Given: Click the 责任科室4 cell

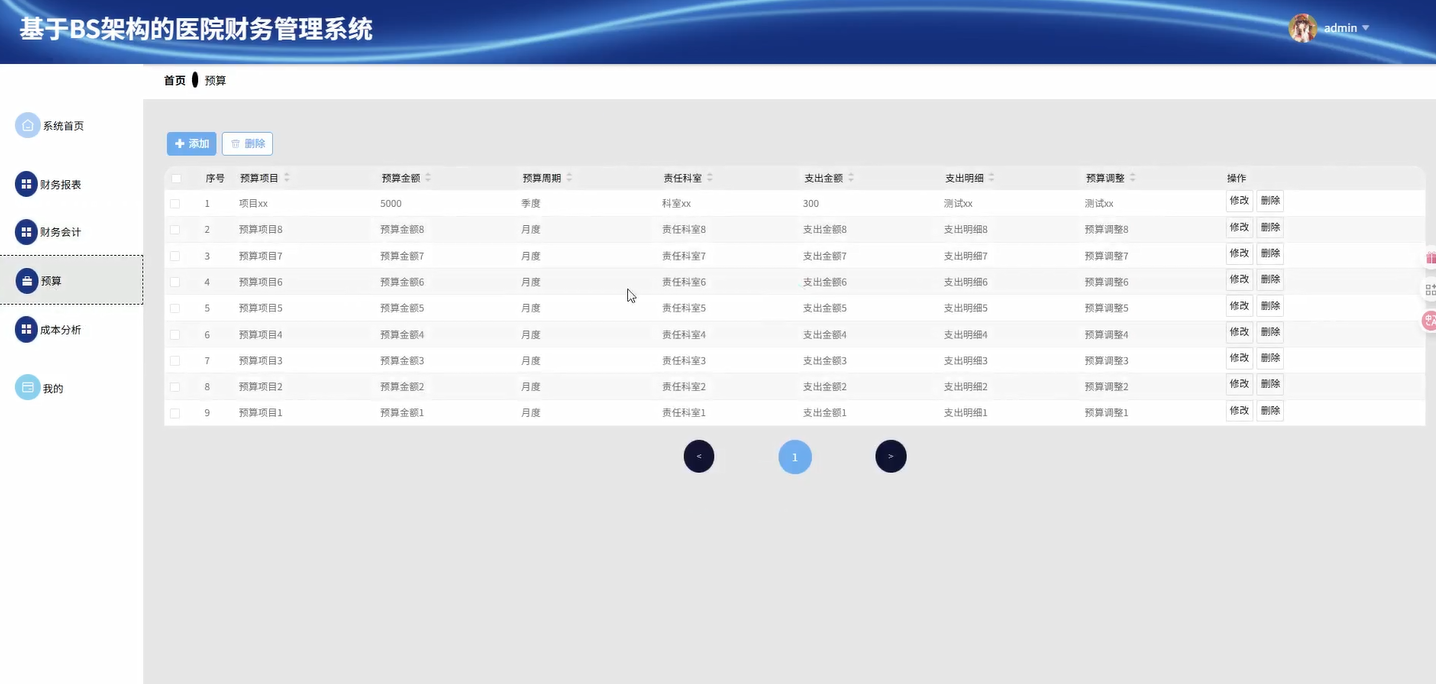Looking at the screenshot, I should point(684,334).
